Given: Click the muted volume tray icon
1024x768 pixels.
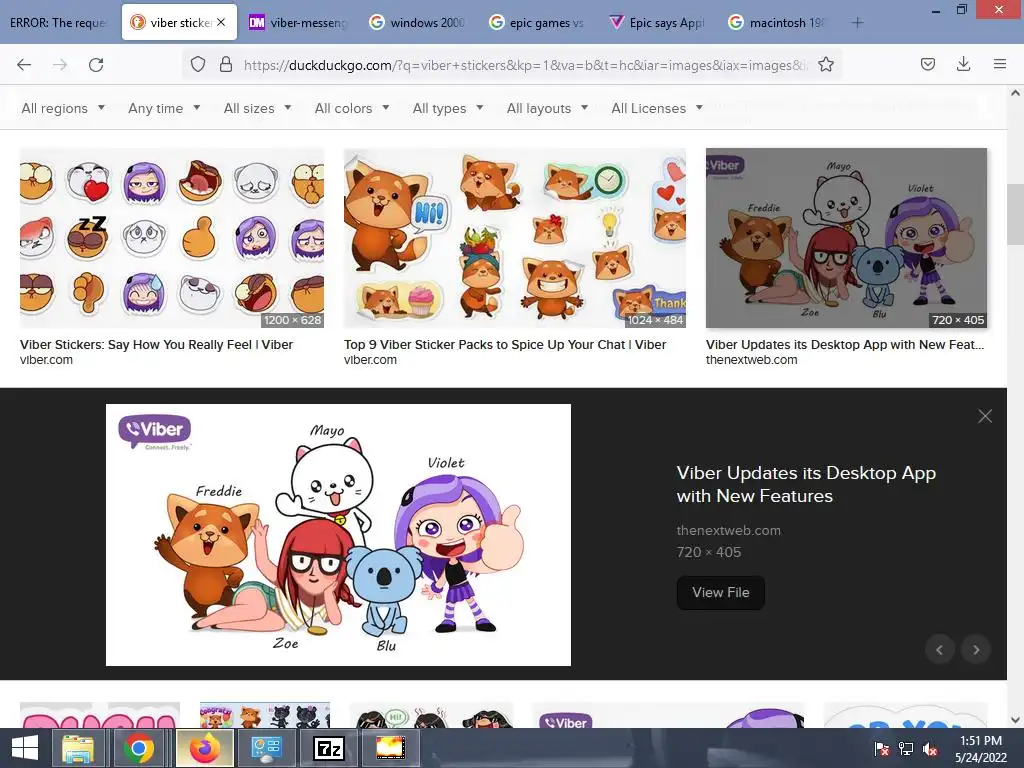Looking at the screenshot, I should (930, 749).
